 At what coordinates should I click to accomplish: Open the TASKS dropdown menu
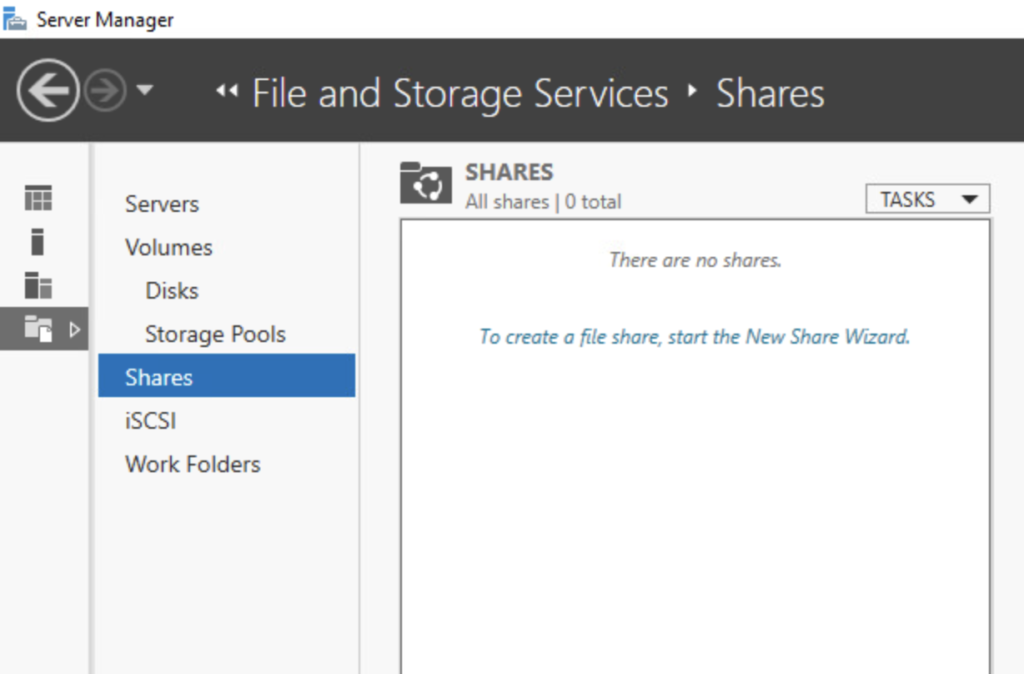927,199
